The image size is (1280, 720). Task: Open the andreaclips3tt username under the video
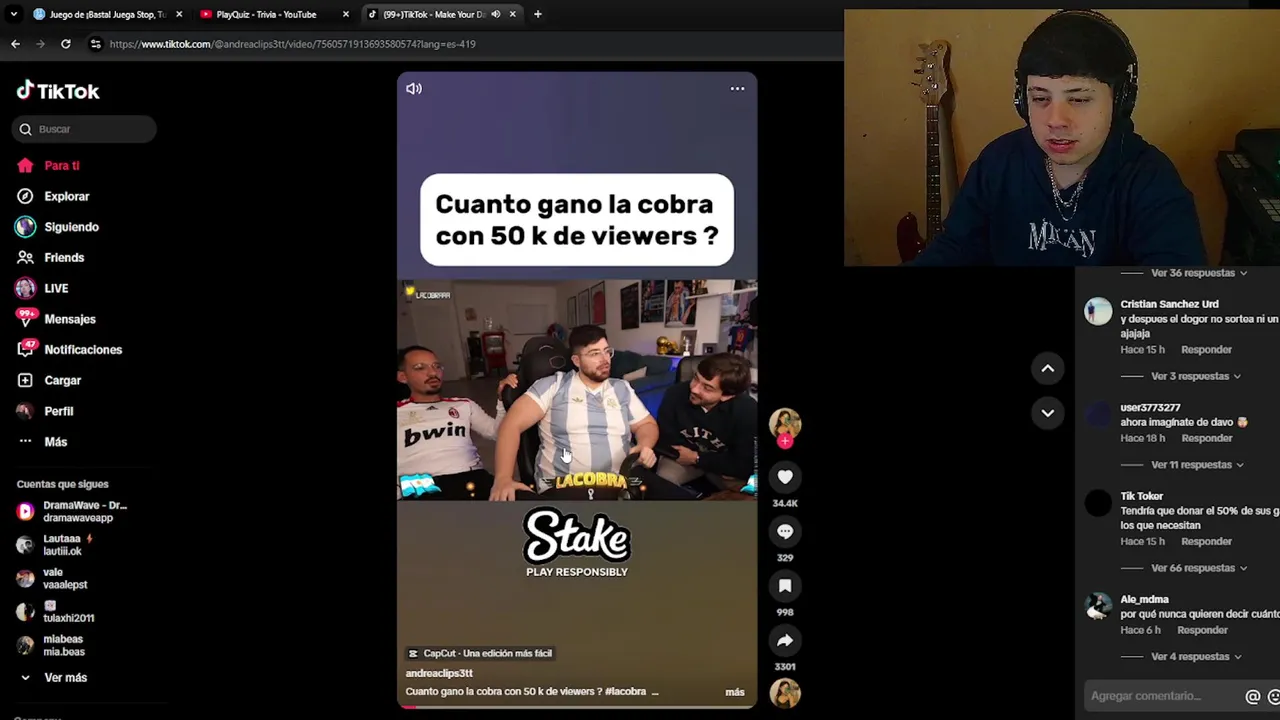tap(439, 674)
